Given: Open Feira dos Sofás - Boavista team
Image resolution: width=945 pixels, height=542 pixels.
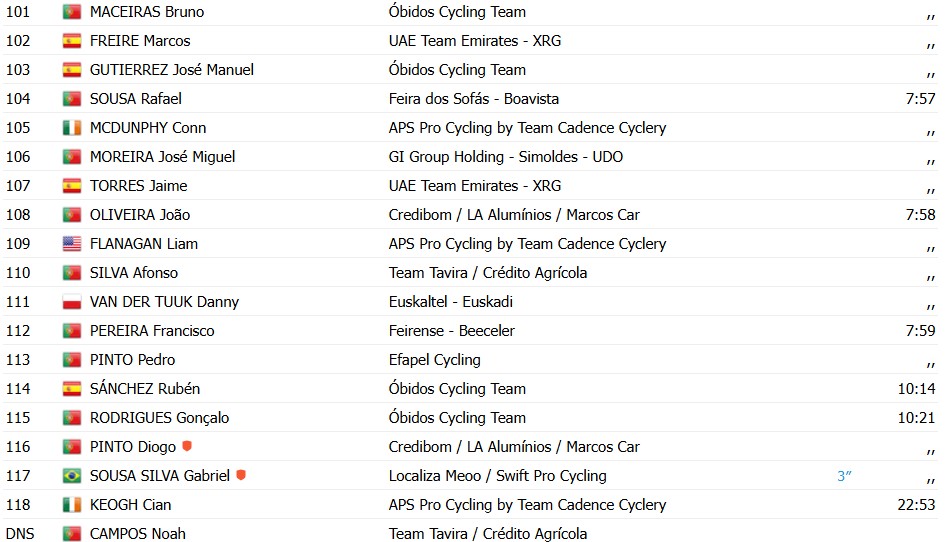Looking at the screenshot, I should (x=474, y=99).
